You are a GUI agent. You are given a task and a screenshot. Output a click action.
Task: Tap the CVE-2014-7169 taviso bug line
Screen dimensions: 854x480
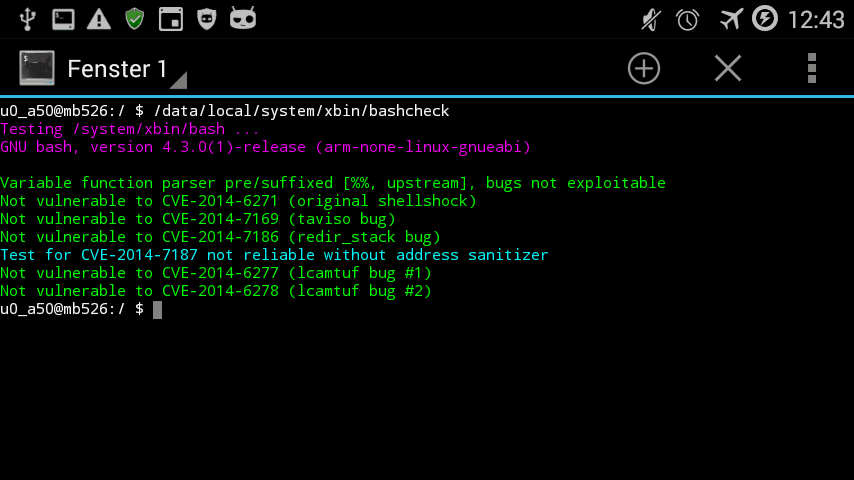point(198,219)
